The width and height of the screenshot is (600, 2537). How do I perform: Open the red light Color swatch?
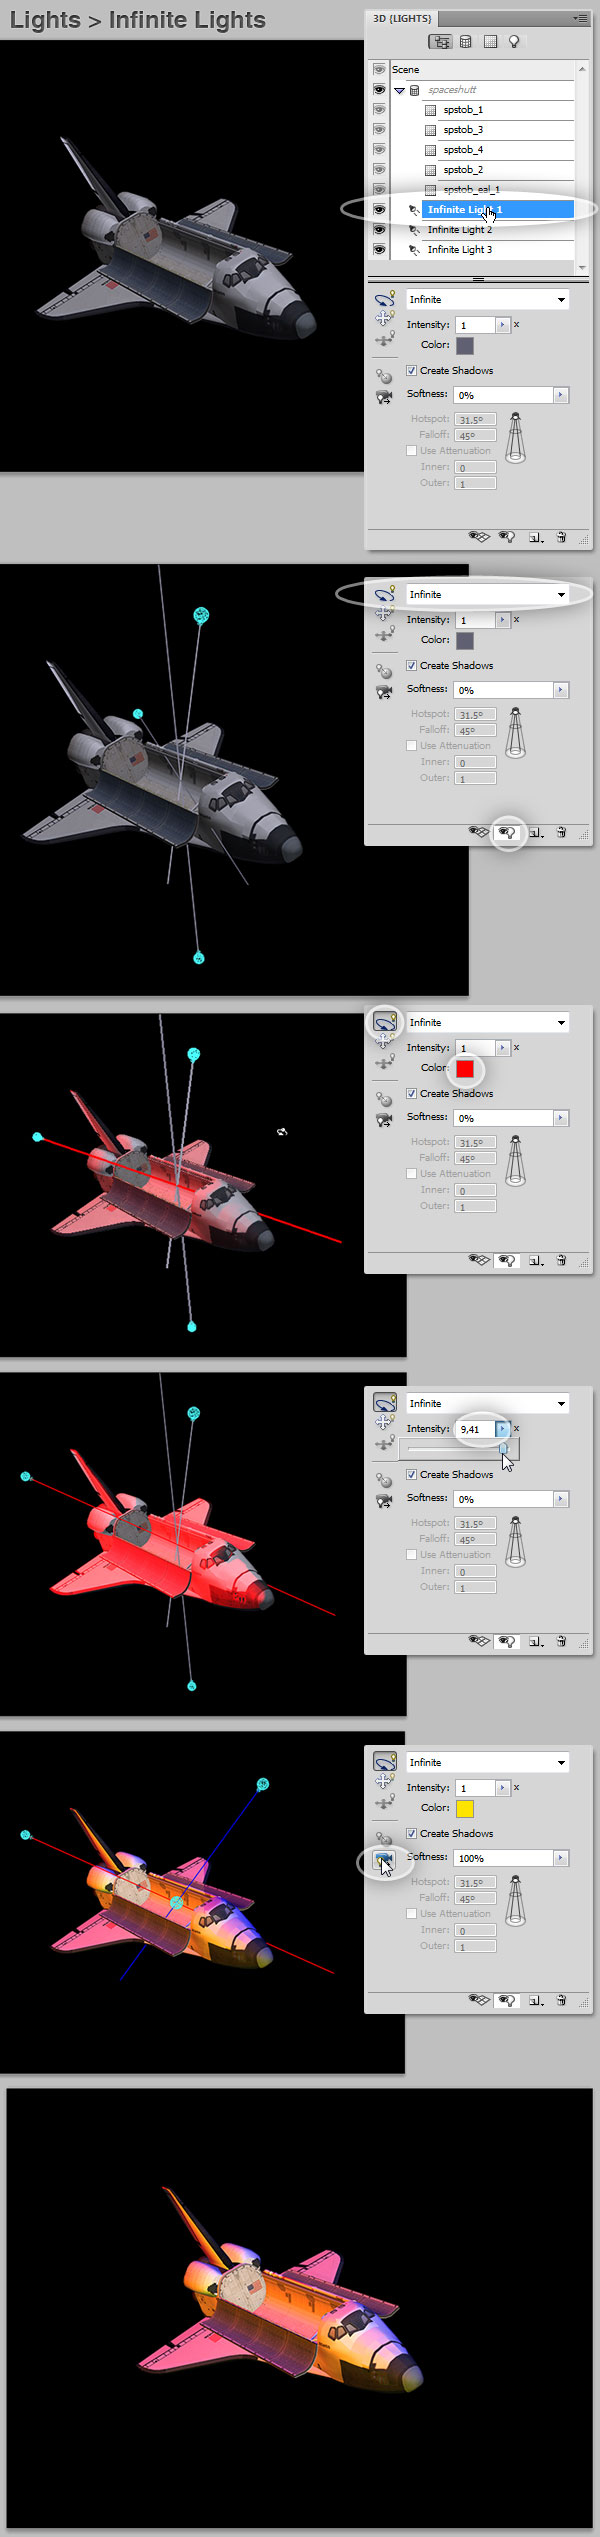coord(465,1068)
